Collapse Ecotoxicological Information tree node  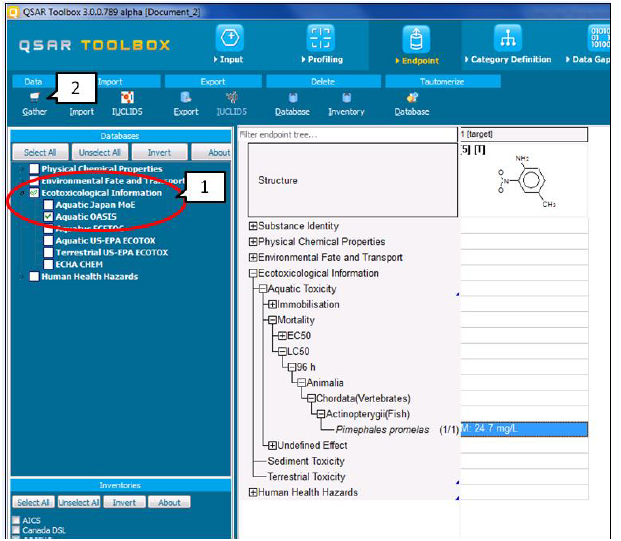click(253, 273)
